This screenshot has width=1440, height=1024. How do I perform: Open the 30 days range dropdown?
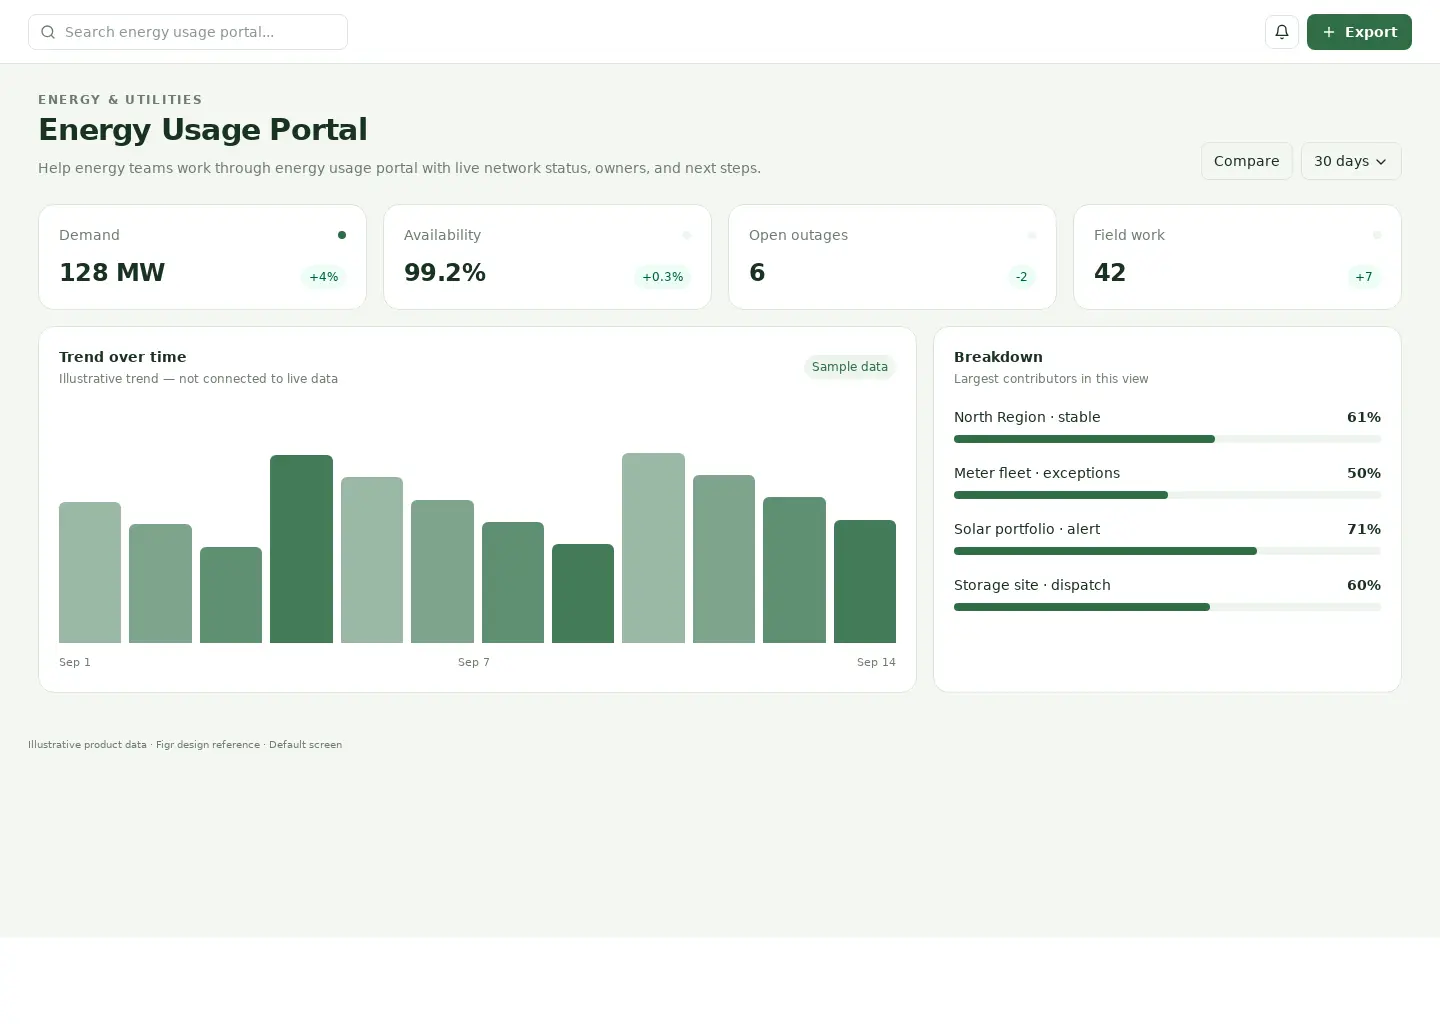pyautogui.click(x=1351, y=161)
